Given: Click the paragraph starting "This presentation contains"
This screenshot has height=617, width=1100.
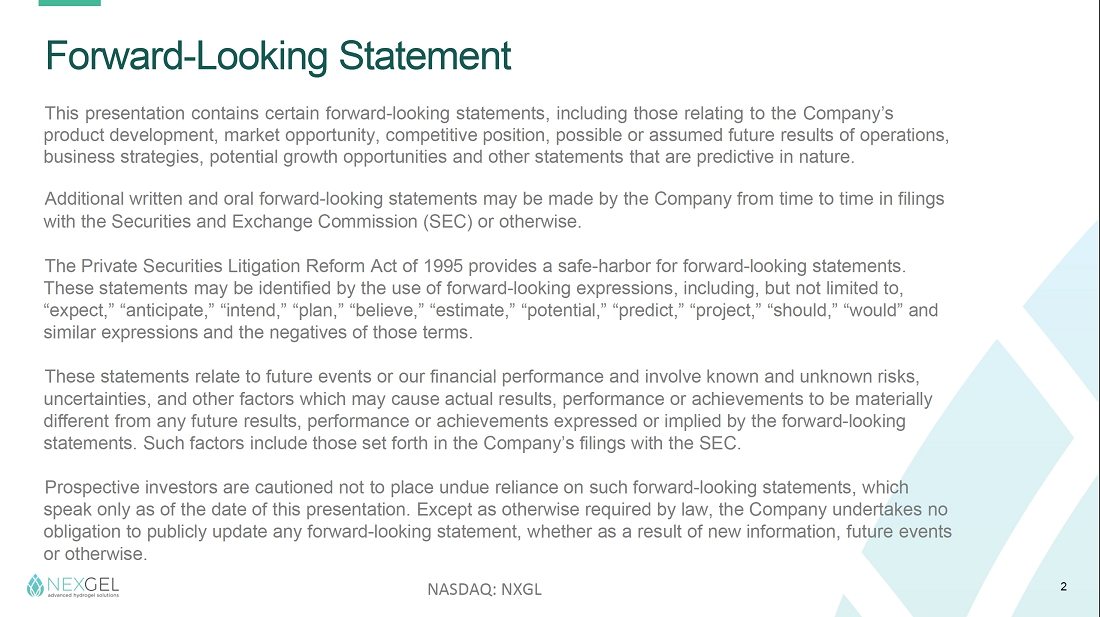Looking at the screenshot, I should [496, 134].
